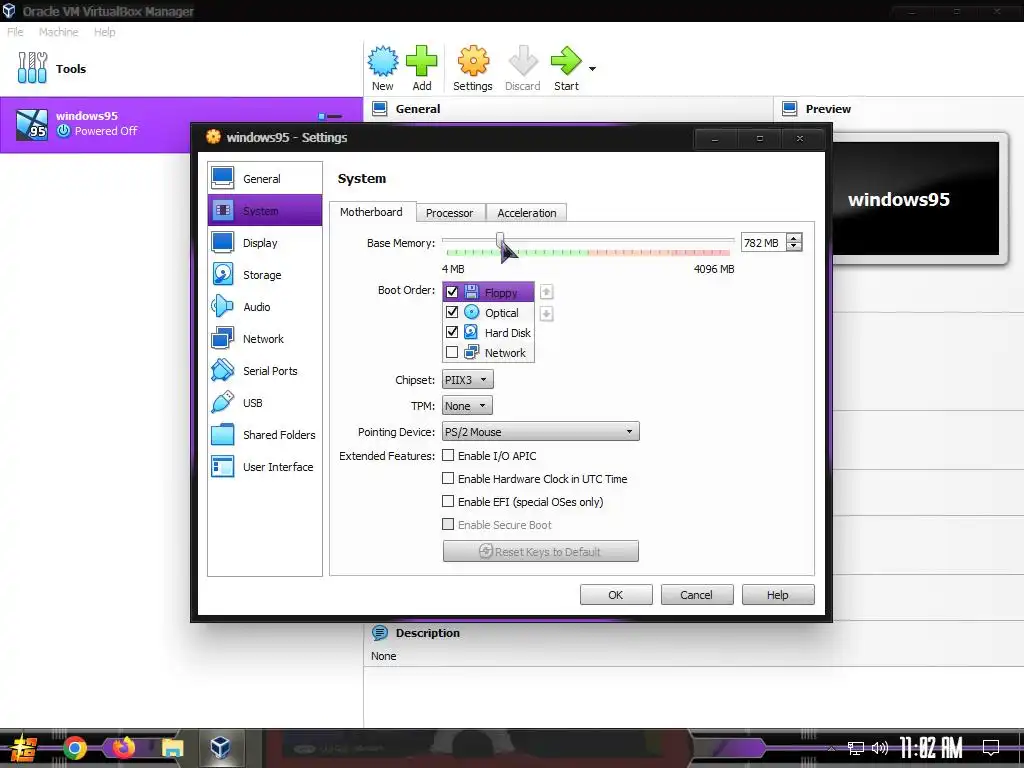1024x768 pixels.
Task: Move boot item down arrow
Action: coord(547,314)
